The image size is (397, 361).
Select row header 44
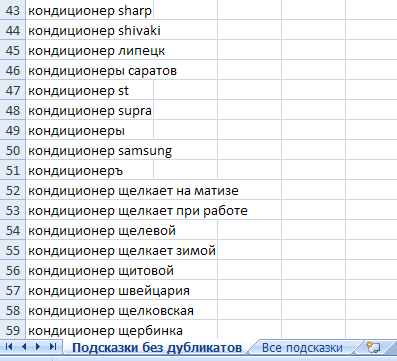pos(13,31)
